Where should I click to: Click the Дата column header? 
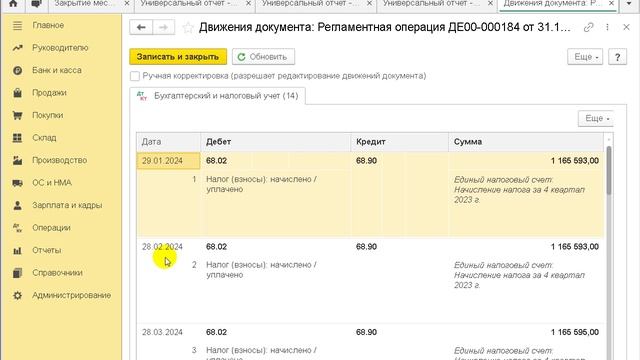coord(168,142)
